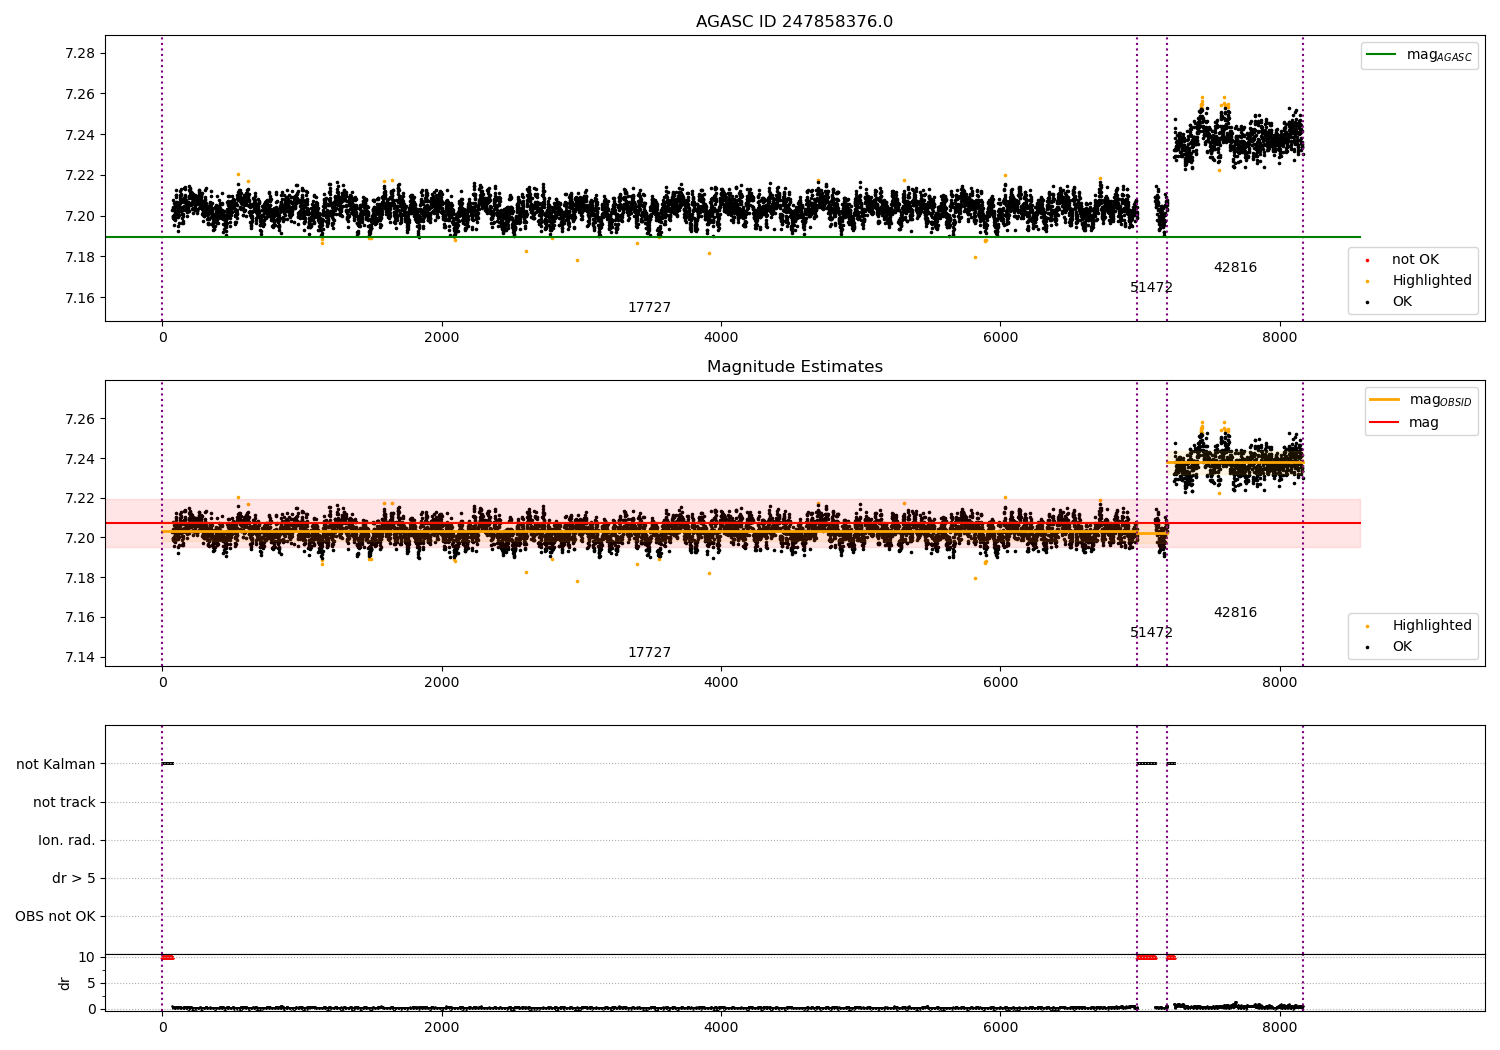Screen dimensions: 1500x1050
Task: Click obsid label 51472 in Magnitude Estimates plot
Action: coord(1151,633)
